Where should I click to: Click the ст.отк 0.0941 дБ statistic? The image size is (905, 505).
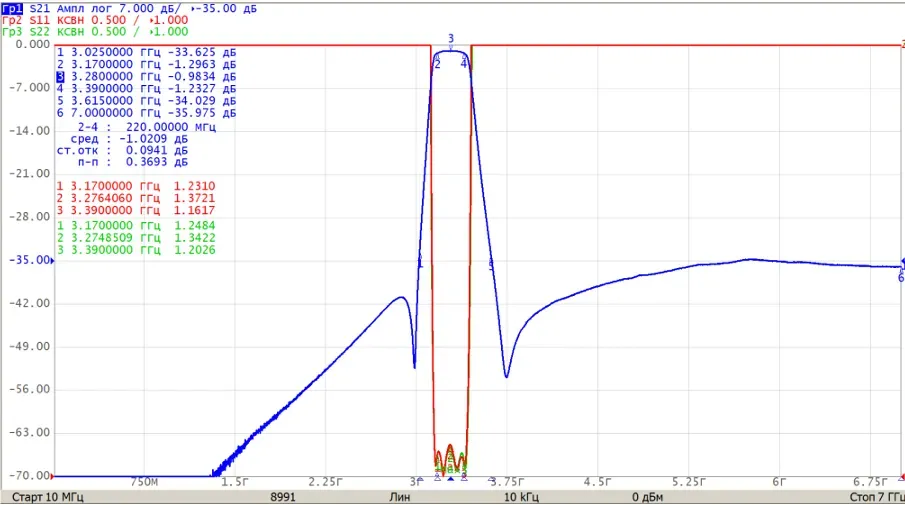point(122,151)
